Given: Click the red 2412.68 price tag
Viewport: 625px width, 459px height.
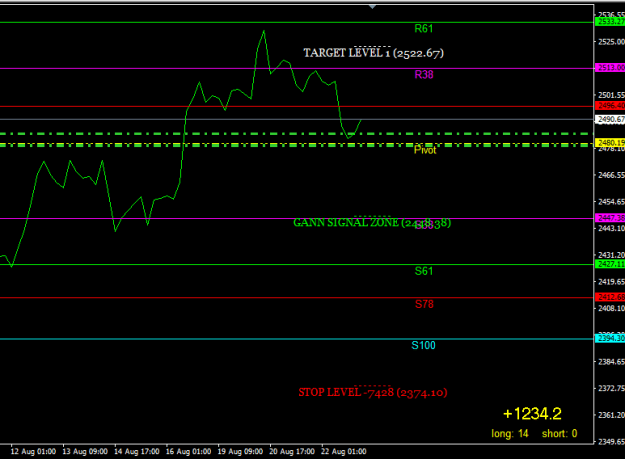Looking at the screenshot, I should (610, 297).
